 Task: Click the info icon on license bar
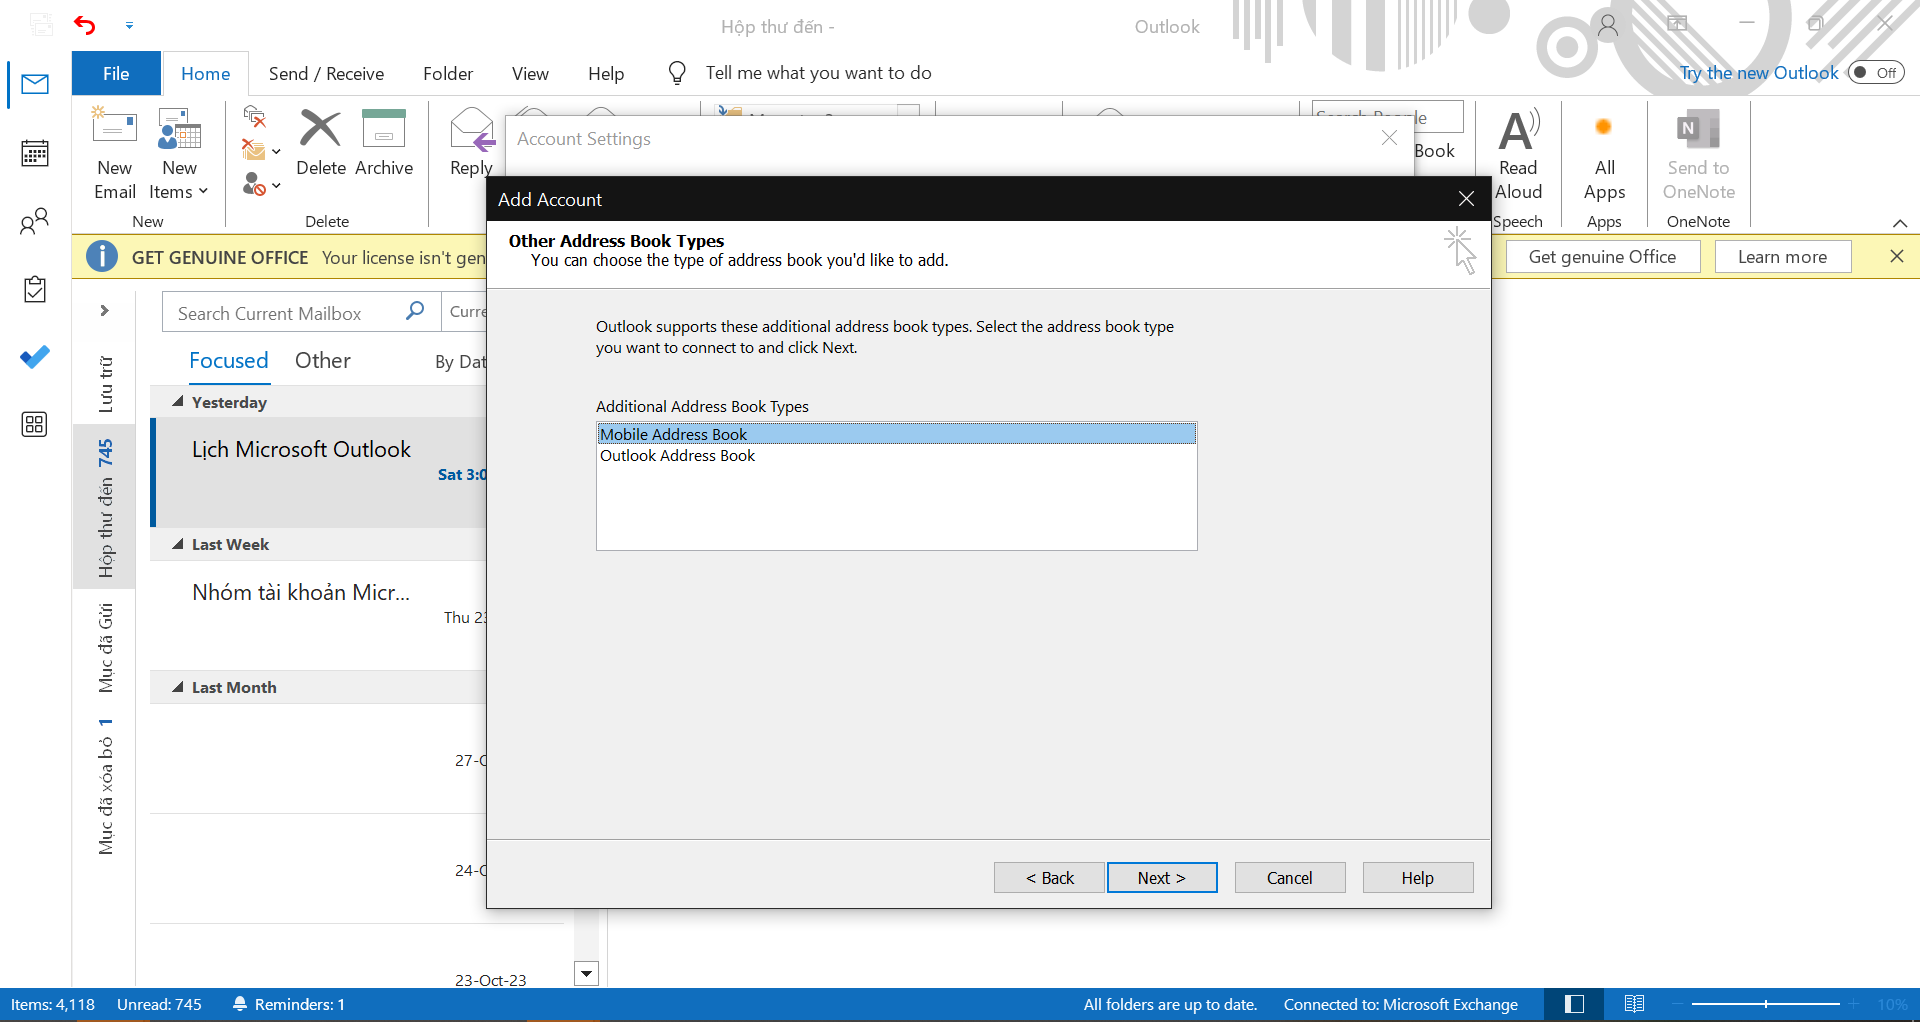pos(101,257)
